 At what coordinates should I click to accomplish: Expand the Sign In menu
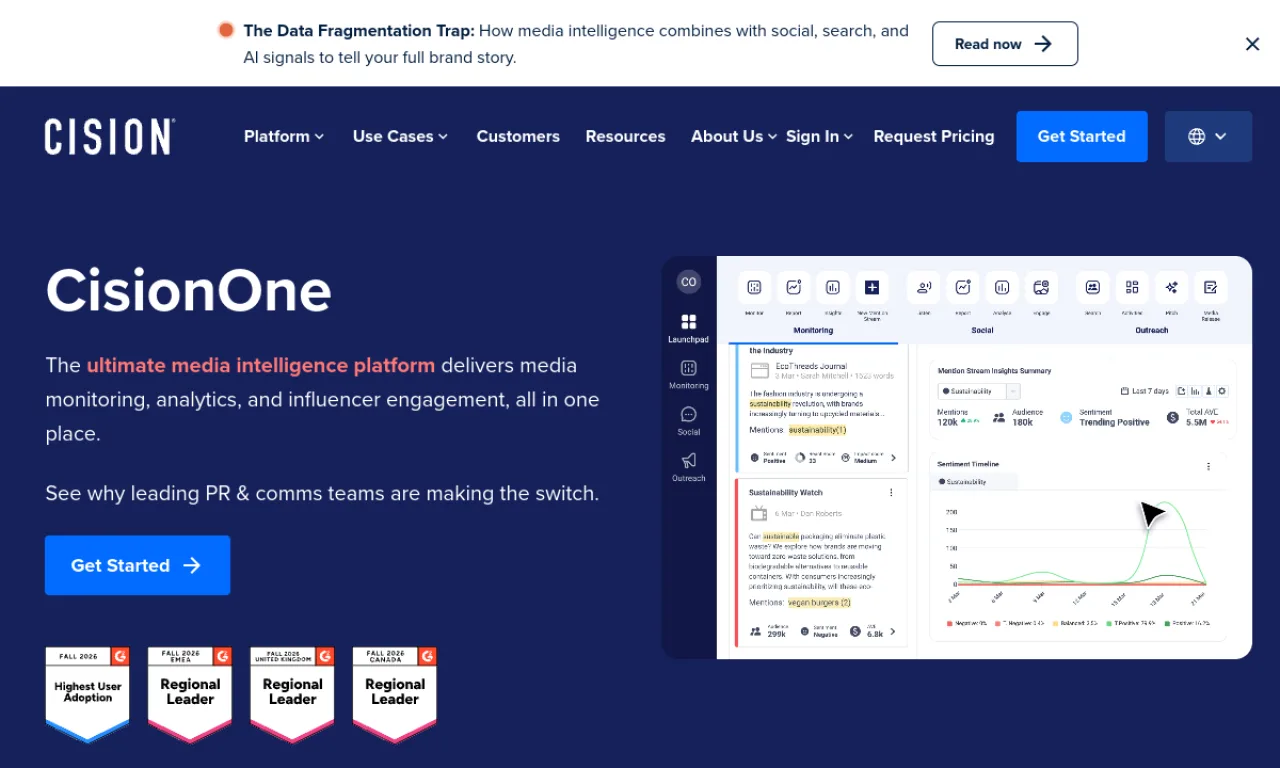[x=819, y=136]
